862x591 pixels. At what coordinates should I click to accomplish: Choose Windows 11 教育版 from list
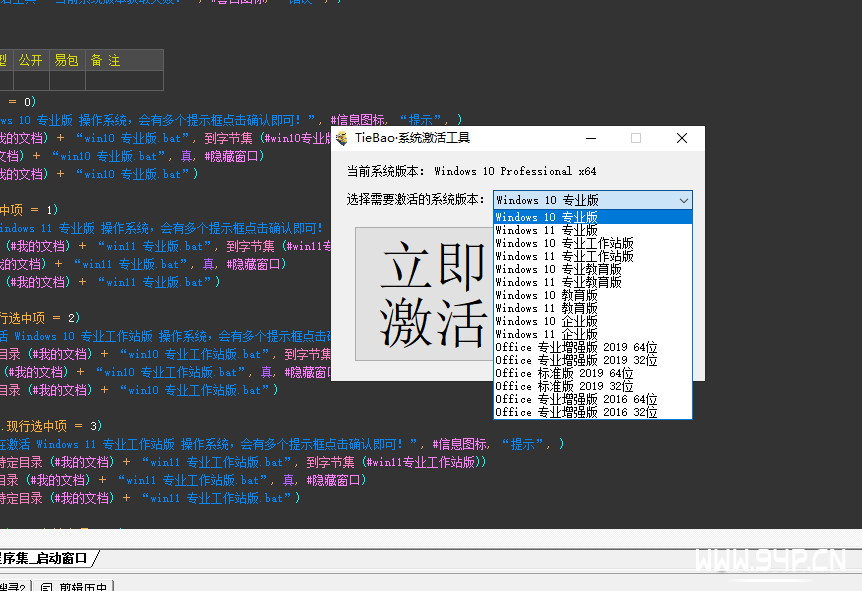(x=593, y=308)
